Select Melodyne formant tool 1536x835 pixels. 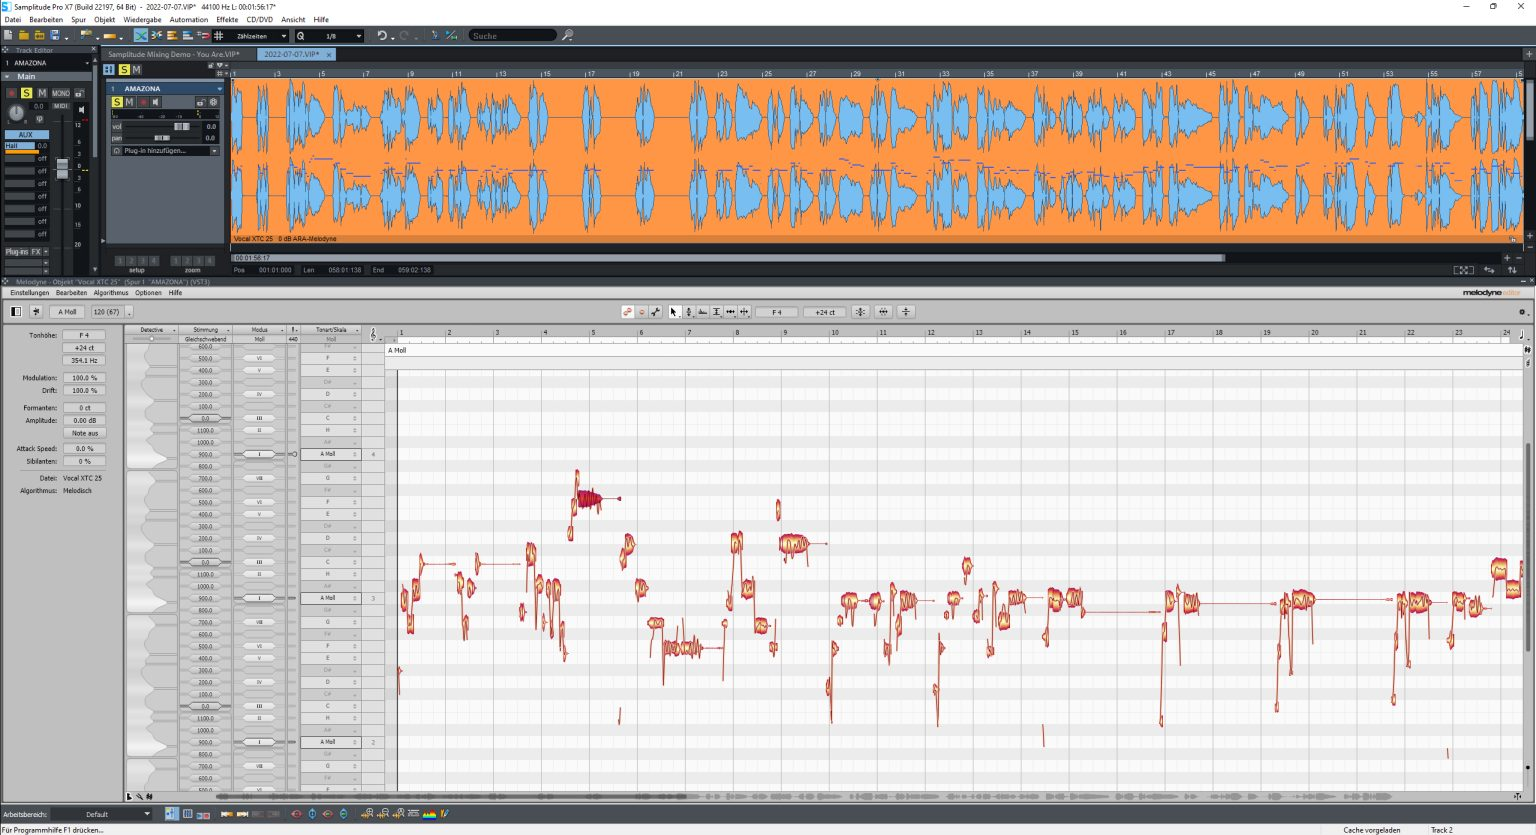click(x=702, y=312)
